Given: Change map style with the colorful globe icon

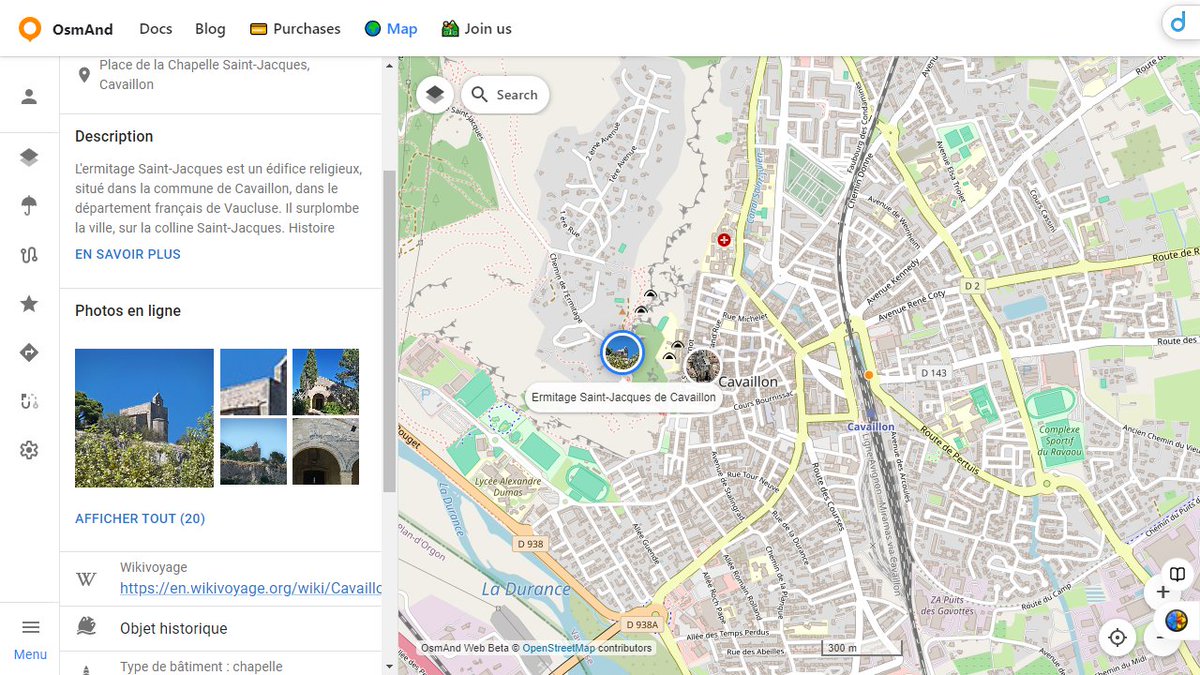Looking at the screenshot, I should pyautogui.click(x=1175, y=620).
